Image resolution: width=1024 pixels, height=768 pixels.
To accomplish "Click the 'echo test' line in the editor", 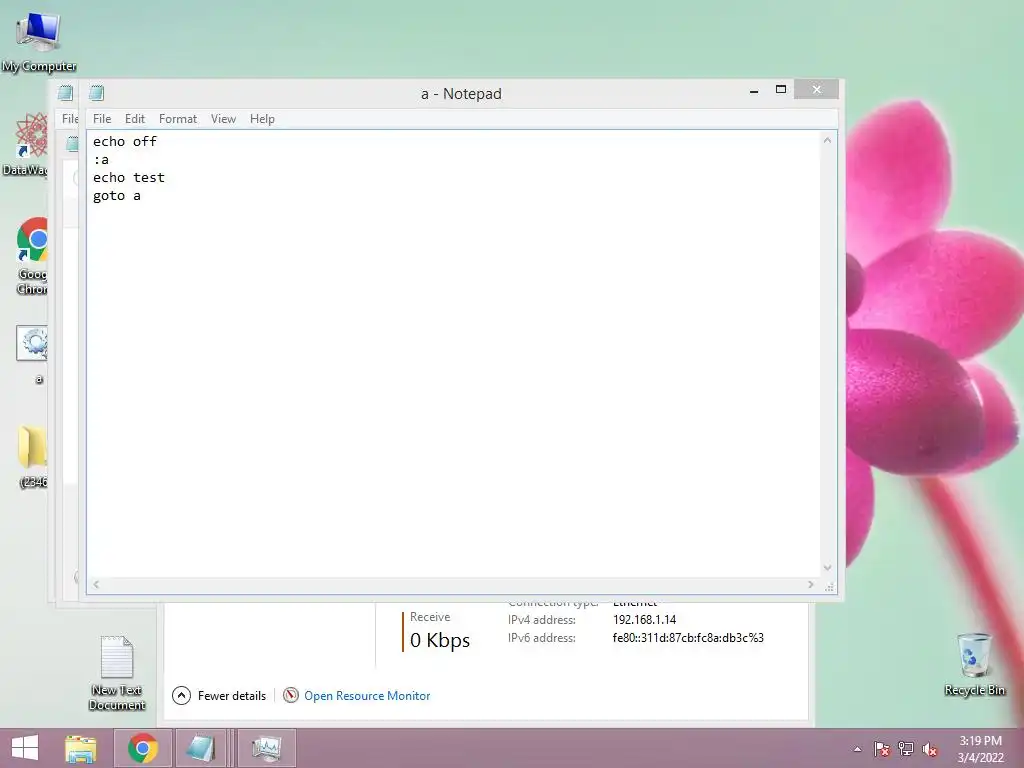I will point(129,178).
